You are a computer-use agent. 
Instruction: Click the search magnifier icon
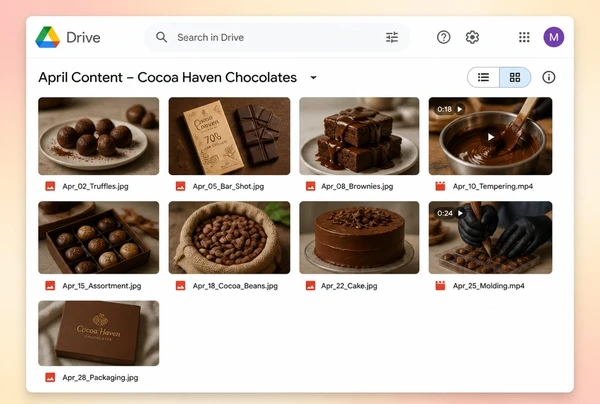pos(161,37)
